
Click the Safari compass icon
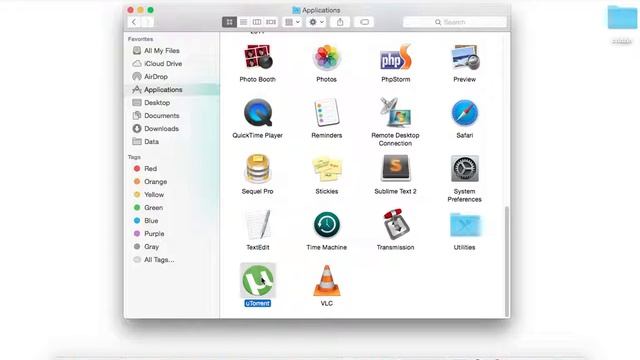(465, 113)
